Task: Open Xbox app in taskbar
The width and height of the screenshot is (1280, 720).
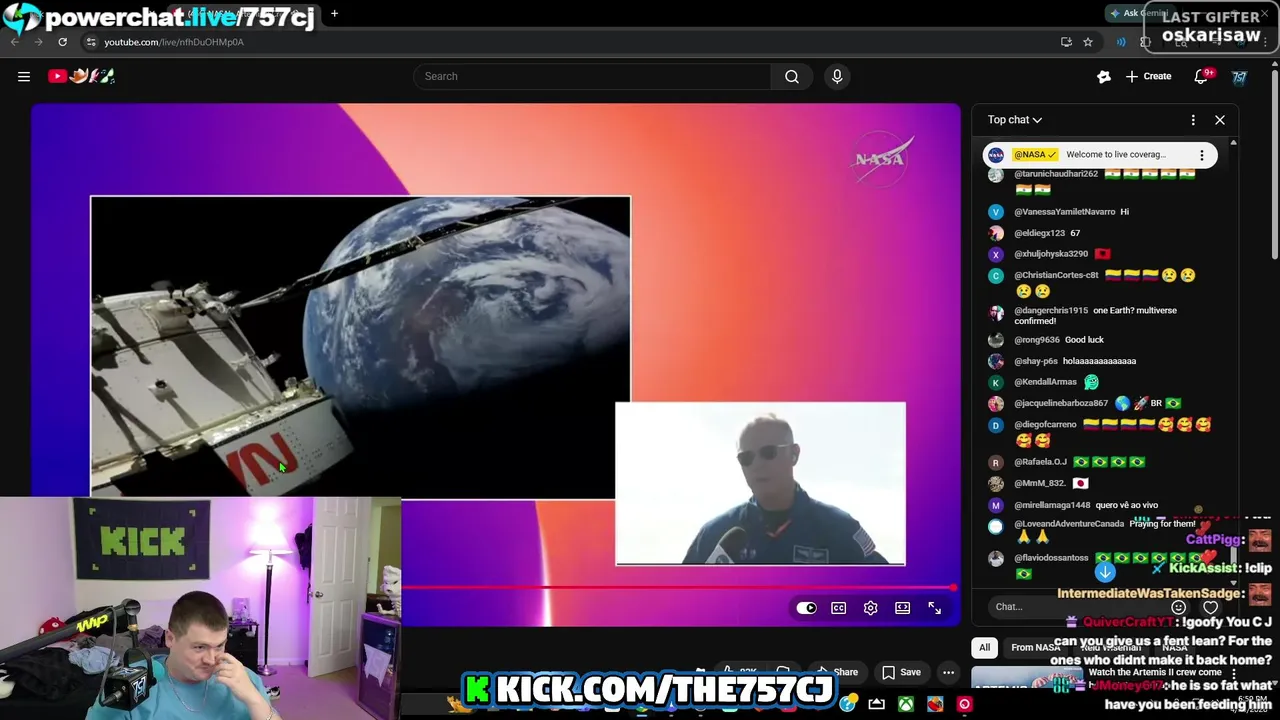Action: pyautogui.click(x=905, y=704)
